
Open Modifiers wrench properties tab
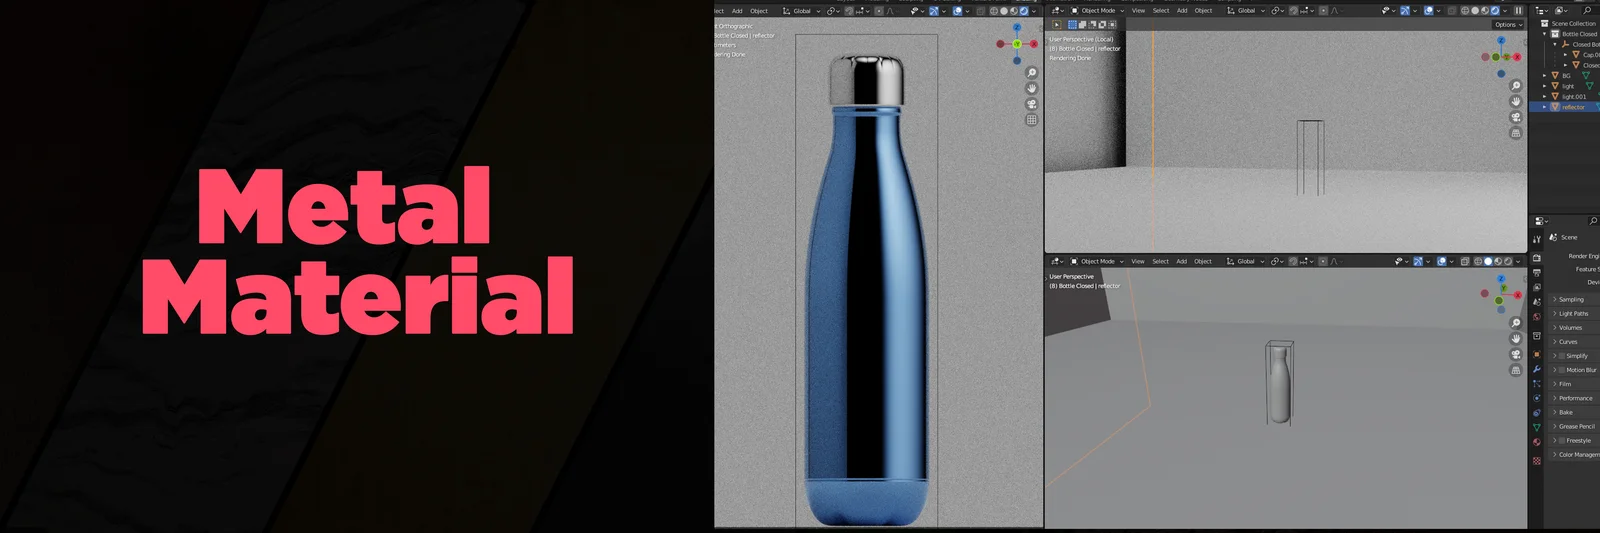(1537, 369)
